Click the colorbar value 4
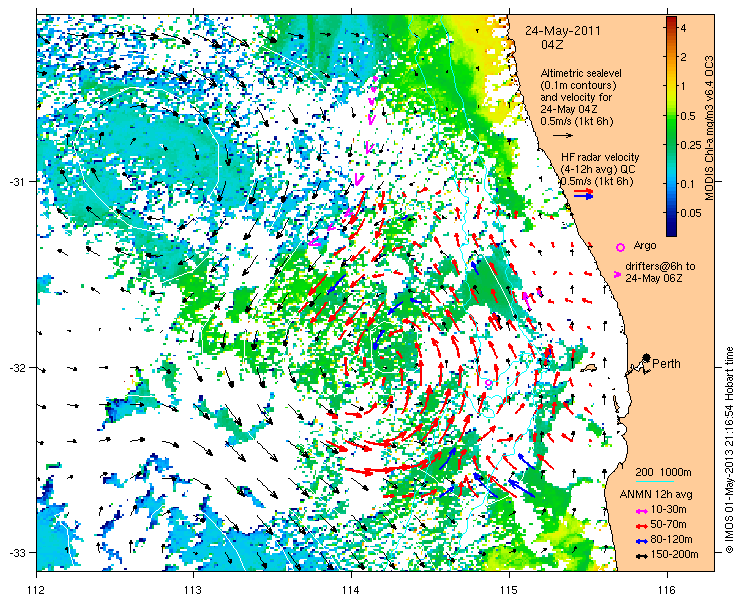Image resolution: width=740 pixels, height=600 pixels. (683, 28)
